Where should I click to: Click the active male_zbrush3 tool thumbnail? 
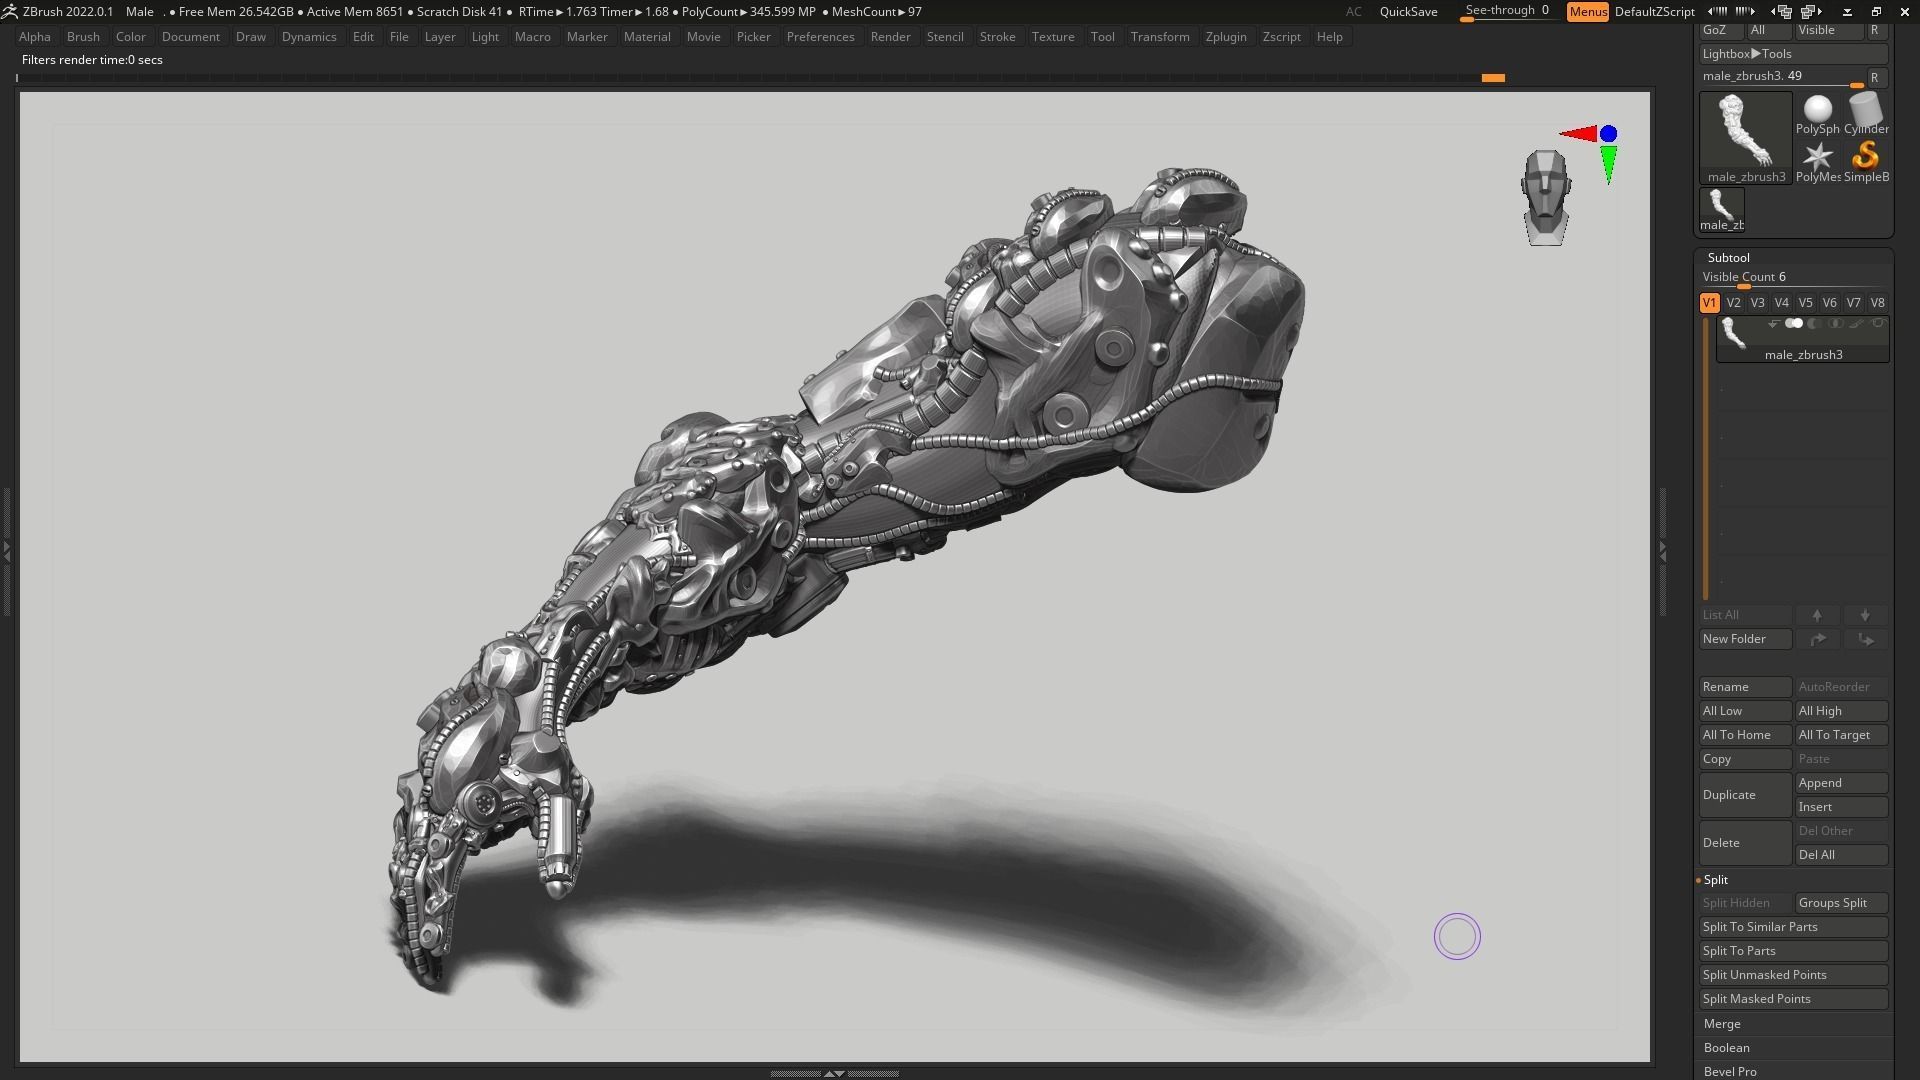click(1746, 133)
